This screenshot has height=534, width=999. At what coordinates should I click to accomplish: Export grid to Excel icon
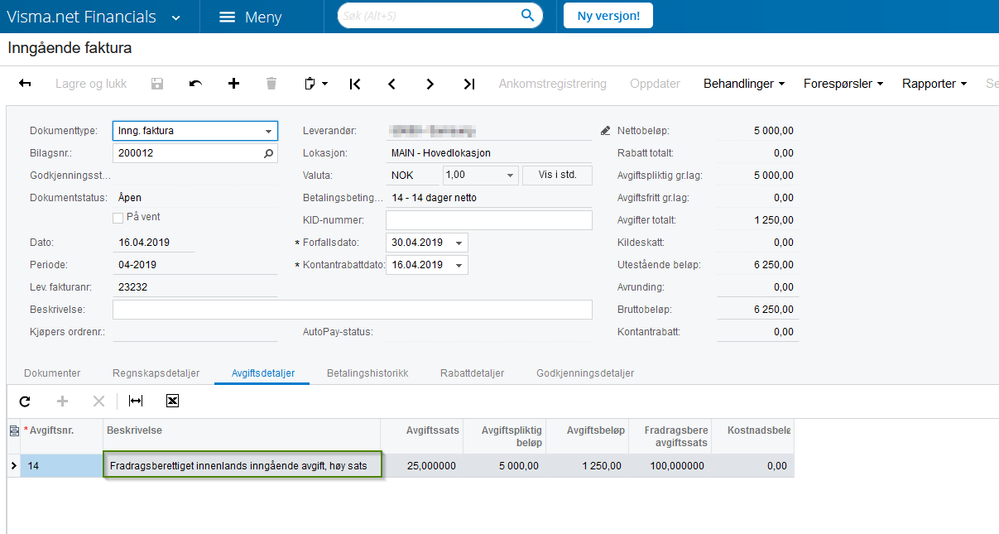click(172, 401)
